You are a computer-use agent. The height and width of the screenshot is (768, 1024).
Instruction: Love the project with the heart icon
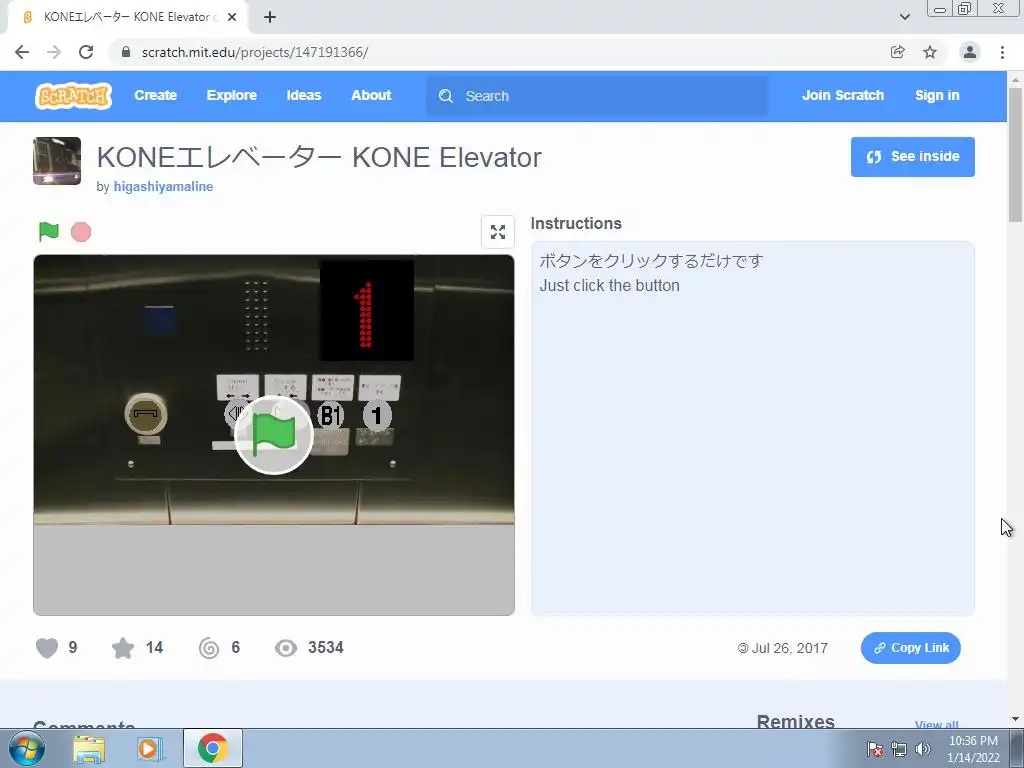pos(47,648)
